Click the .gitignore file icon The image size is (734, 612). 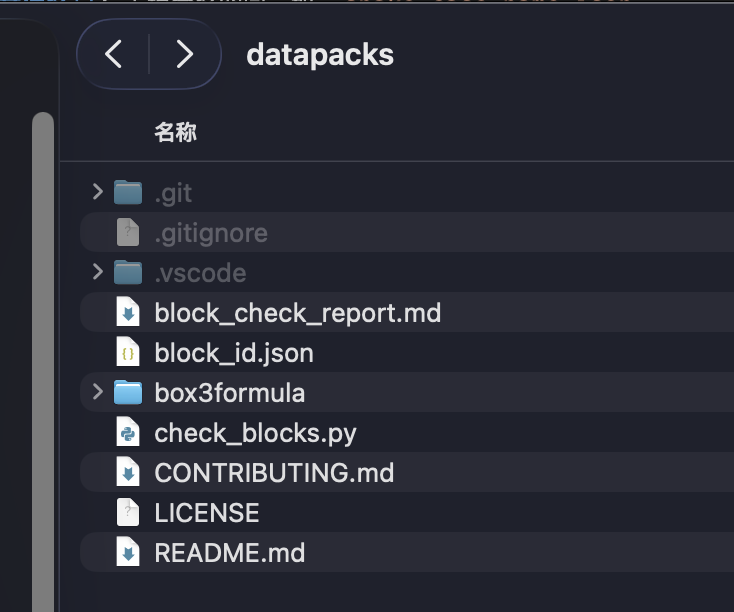pos(128,233)
